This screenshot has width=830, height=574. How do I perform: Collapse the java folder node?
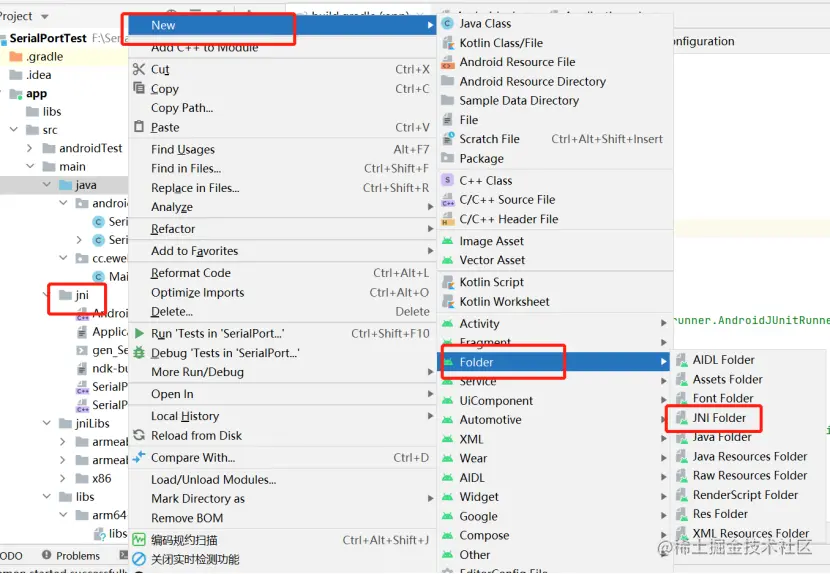(x=47, y=184)
